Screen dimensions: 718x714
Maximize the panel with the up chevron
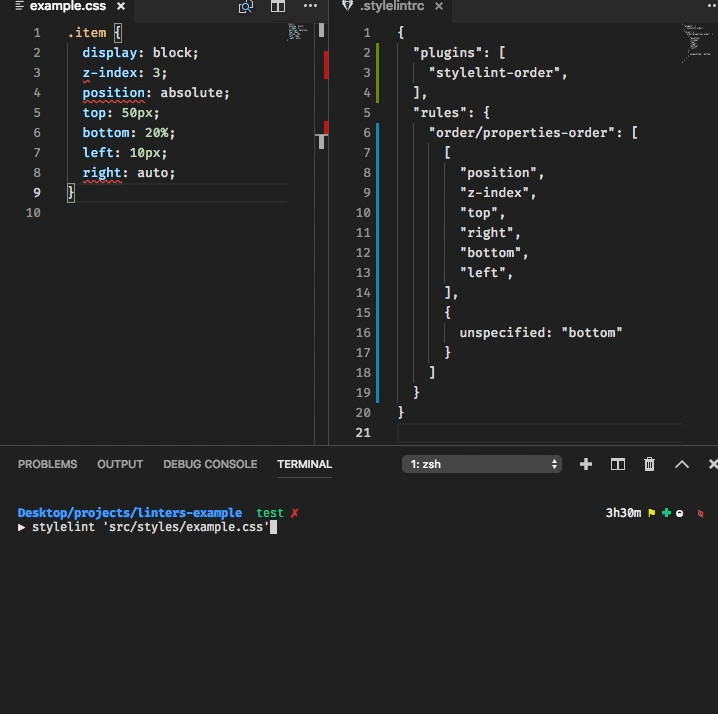click(x=682, y=464)
